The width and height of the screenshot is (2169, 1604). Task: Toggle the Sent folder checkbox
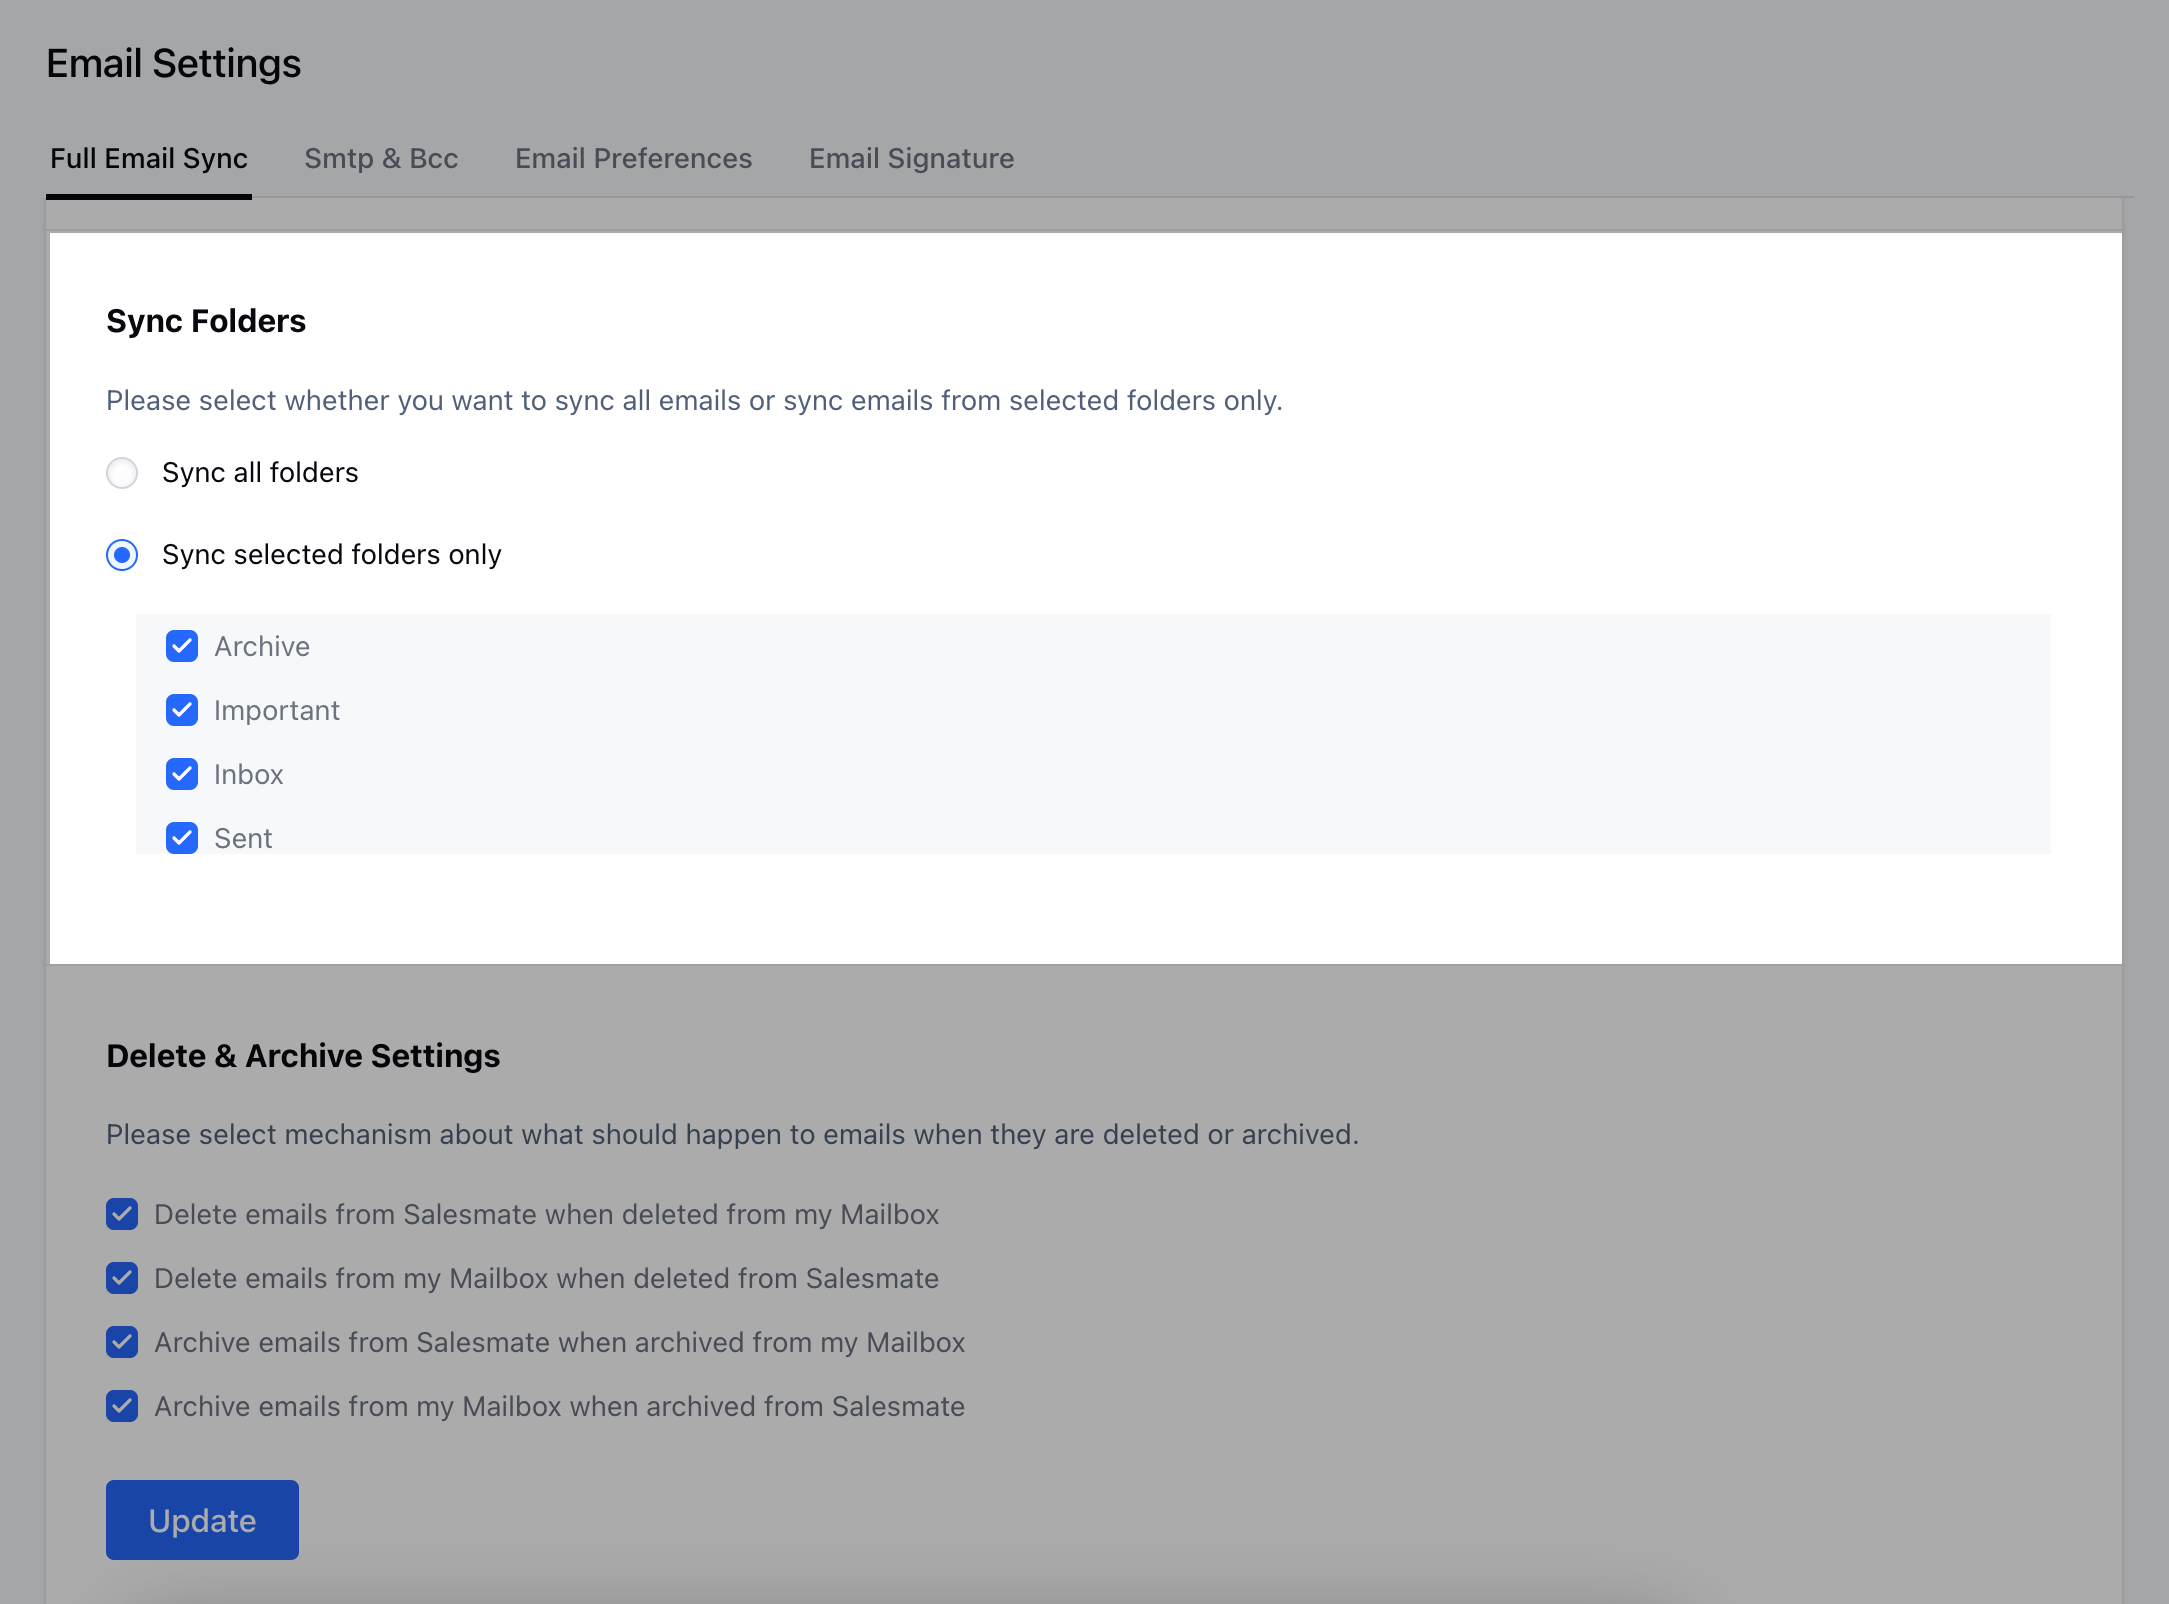point(182,838)
